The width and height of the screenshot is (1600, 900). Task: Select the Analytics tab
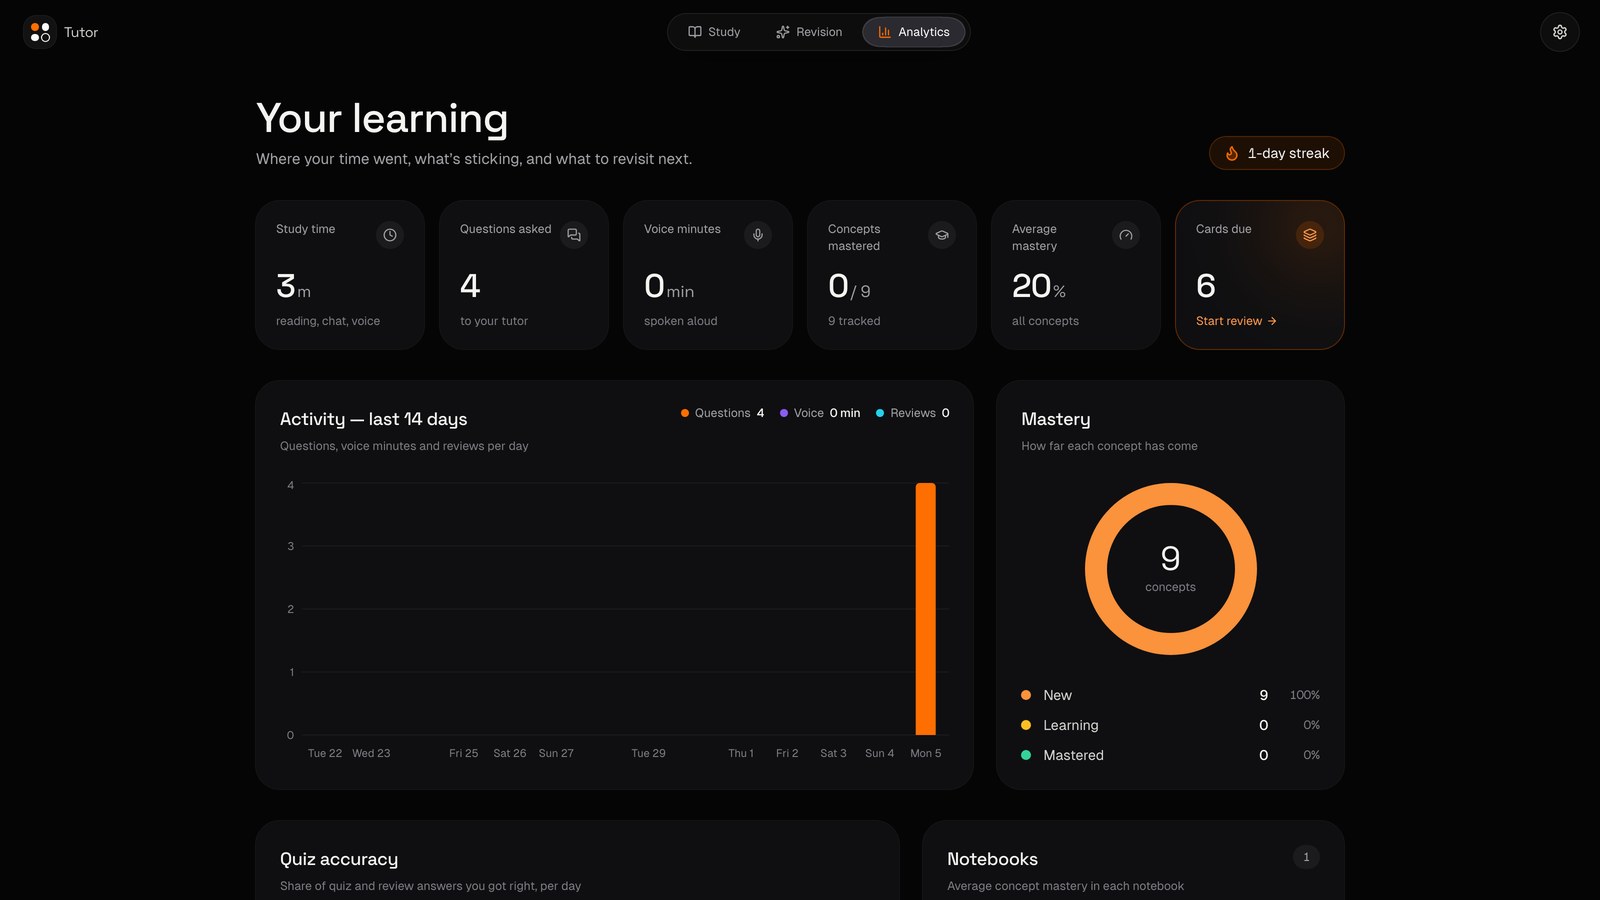tap(914, 32)
